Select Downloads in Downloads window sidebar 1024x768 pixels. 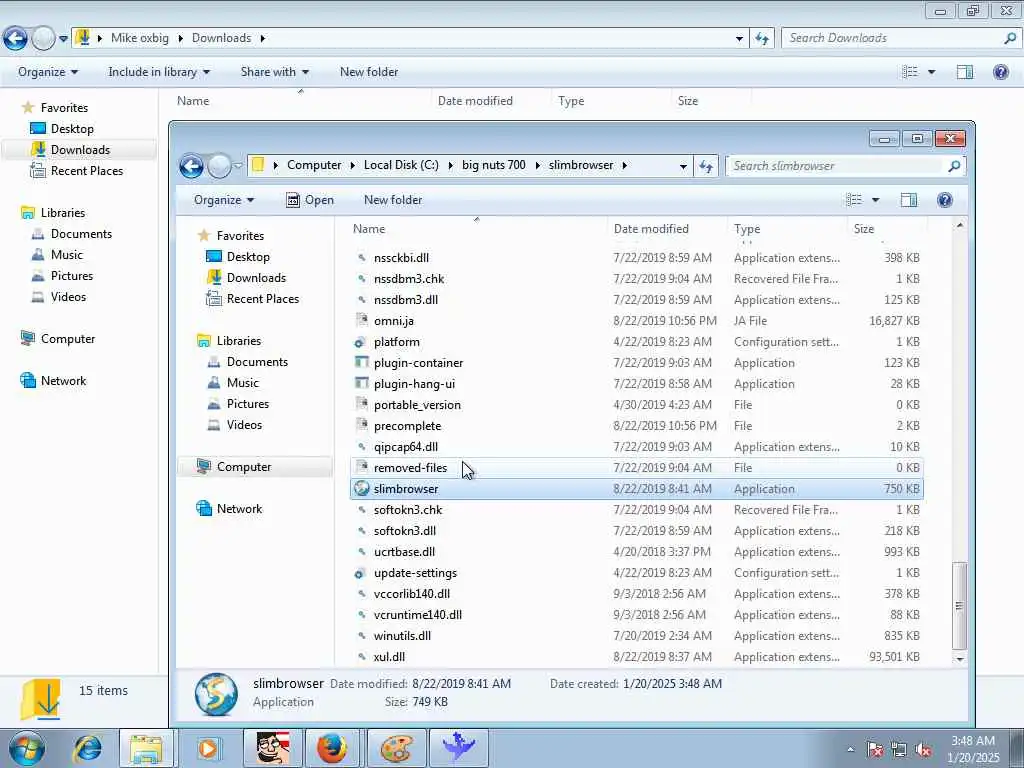[x=80, y=150]
